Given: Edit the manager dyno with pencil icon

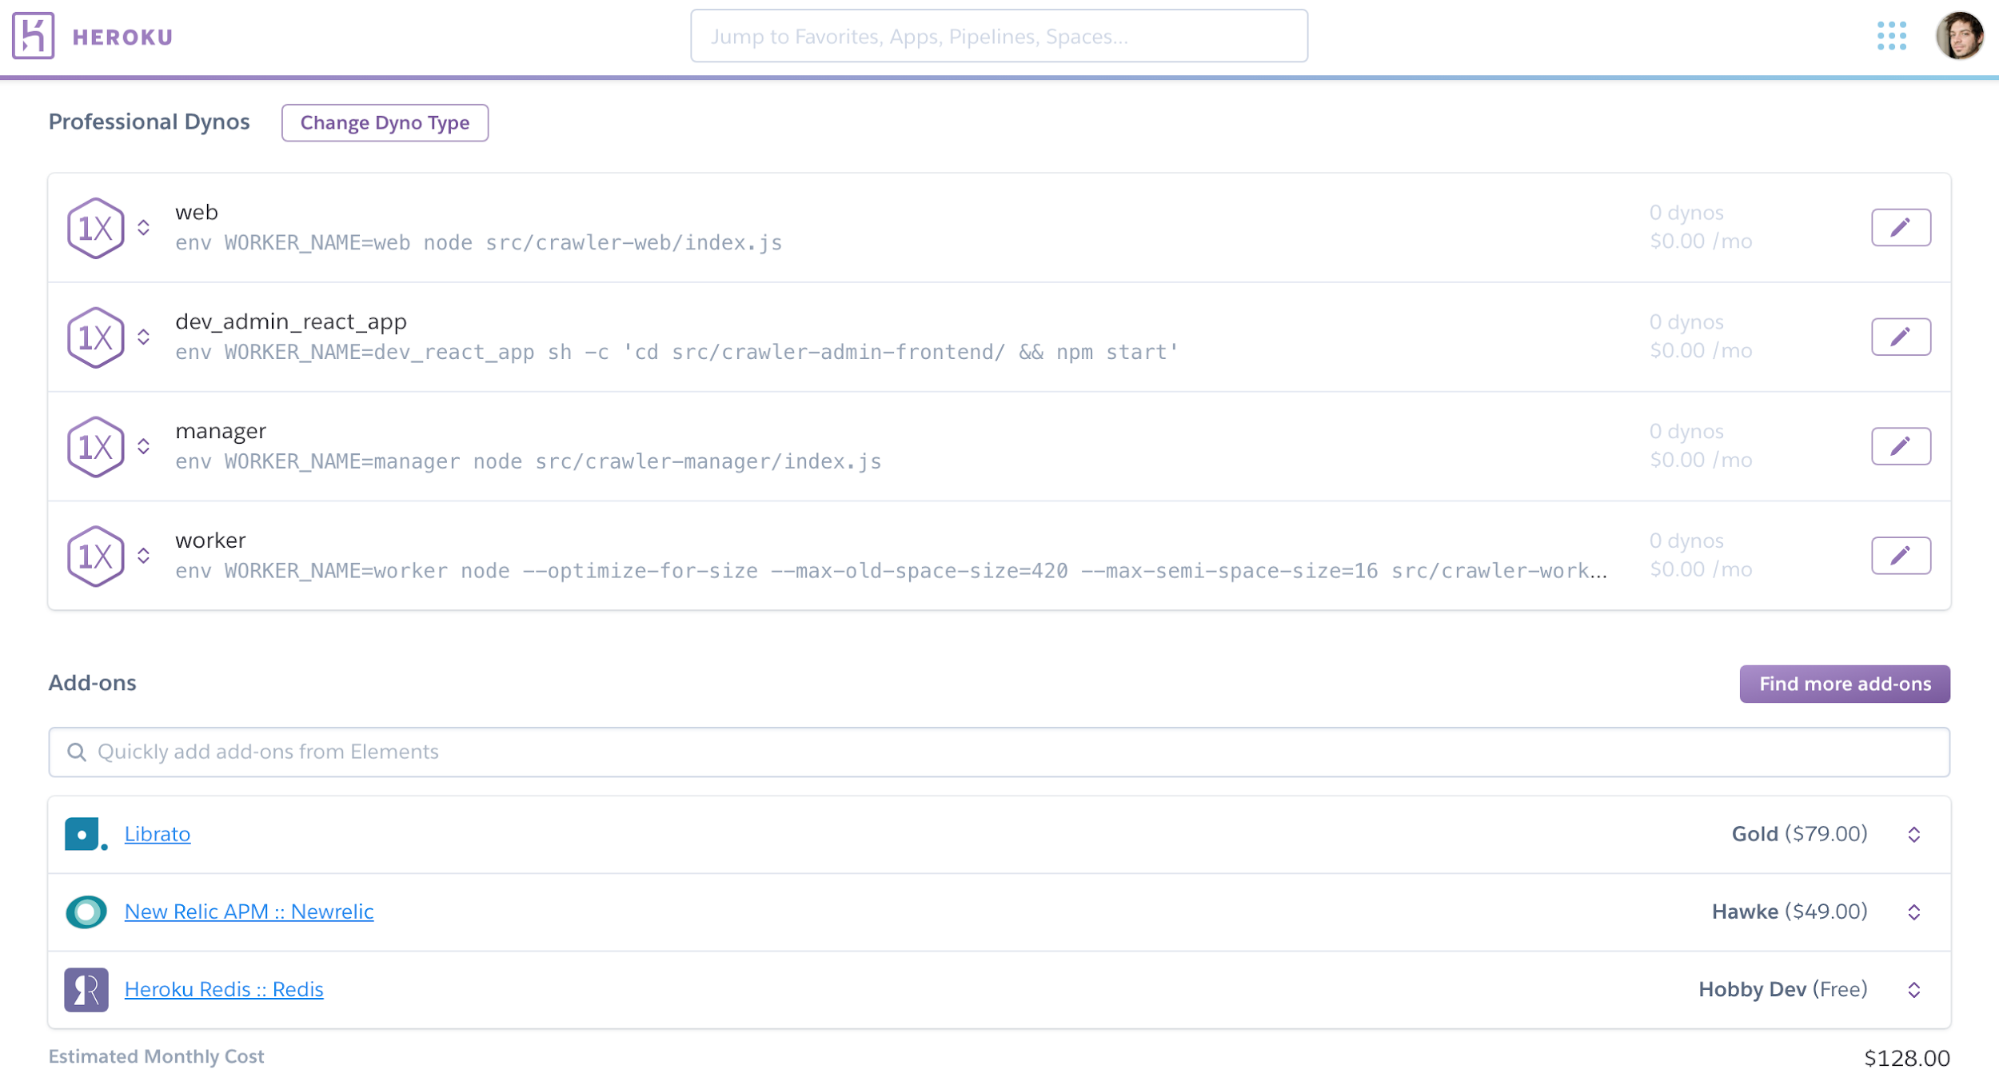Looking at the screenshot, I should point(1900,445).
